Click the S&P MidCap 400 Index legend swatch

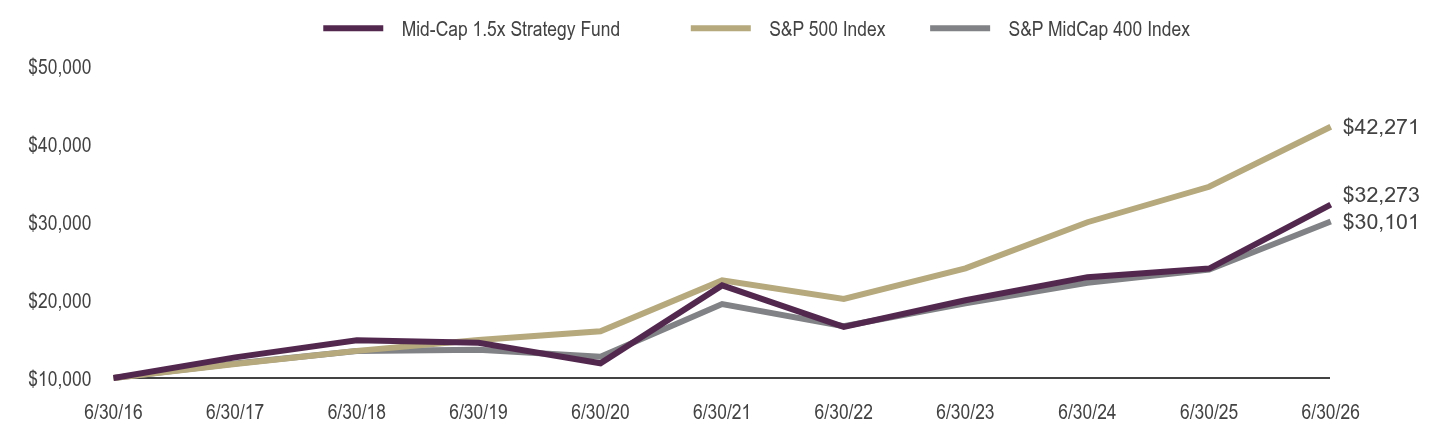click(960, 29)
